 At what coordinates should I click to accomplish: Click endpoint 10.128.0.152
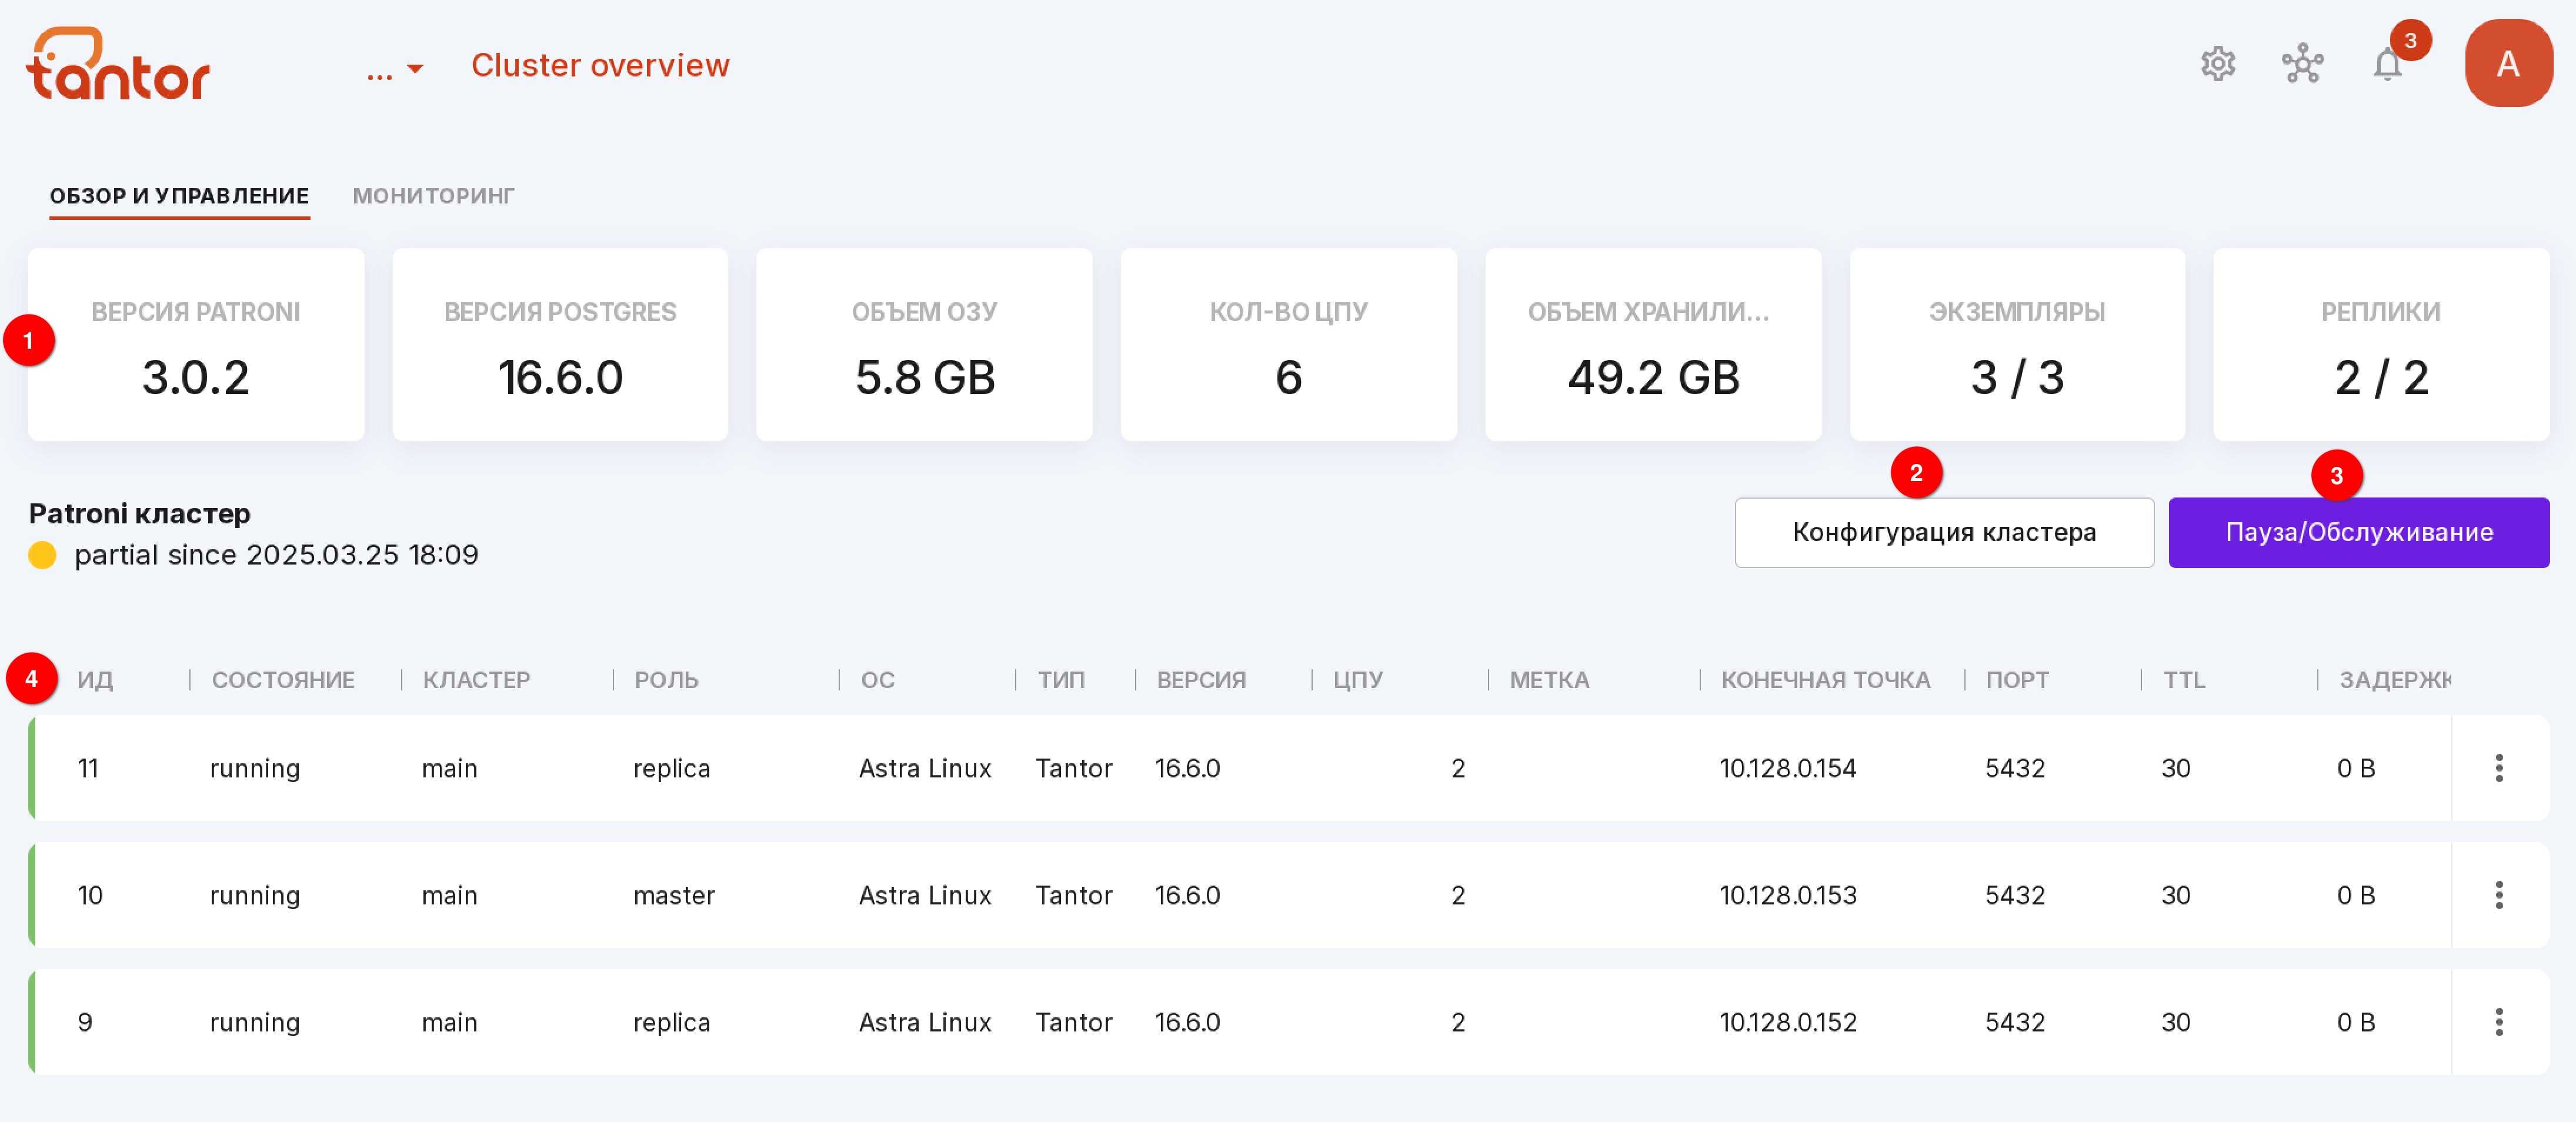[x=1787, y=1022]
